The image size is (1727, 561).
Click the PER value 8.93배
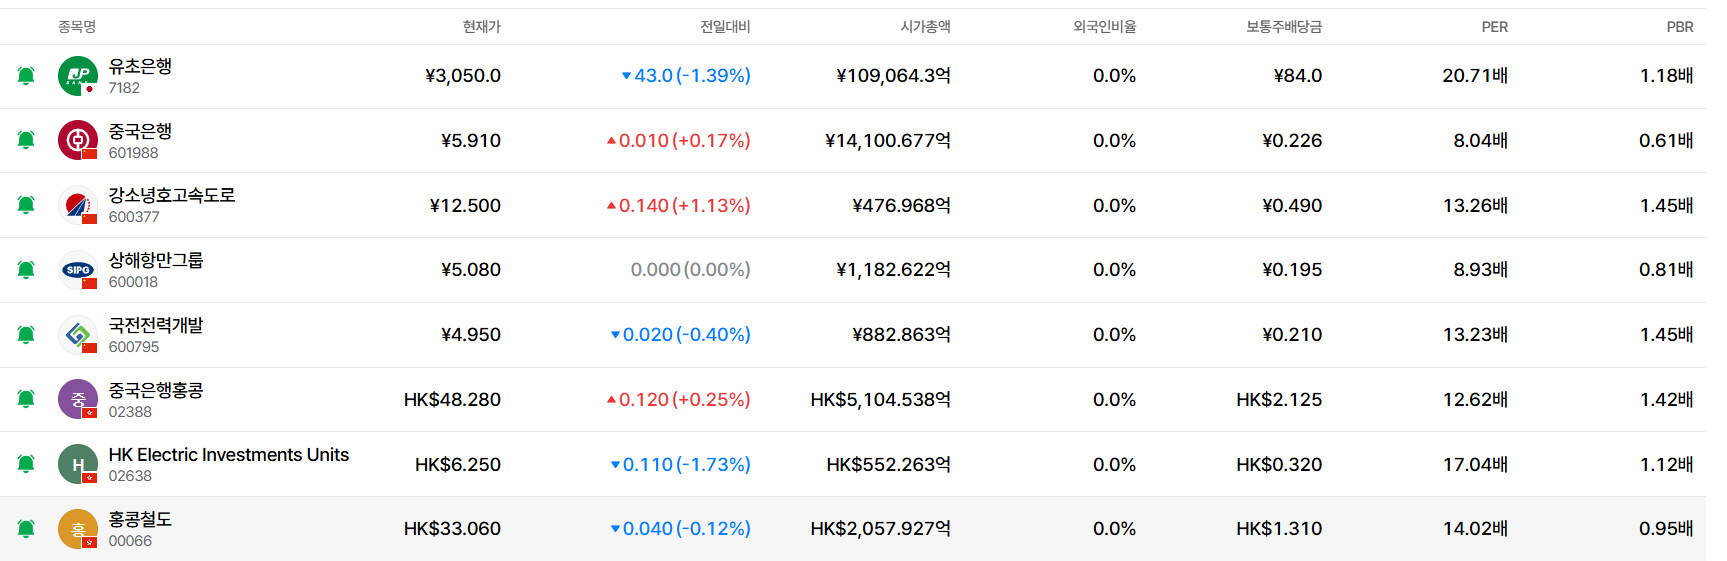click(x=1481, y=270)
